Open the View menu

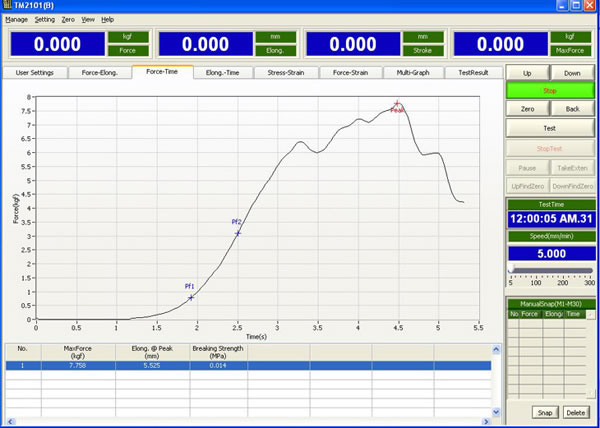[88, 19]
